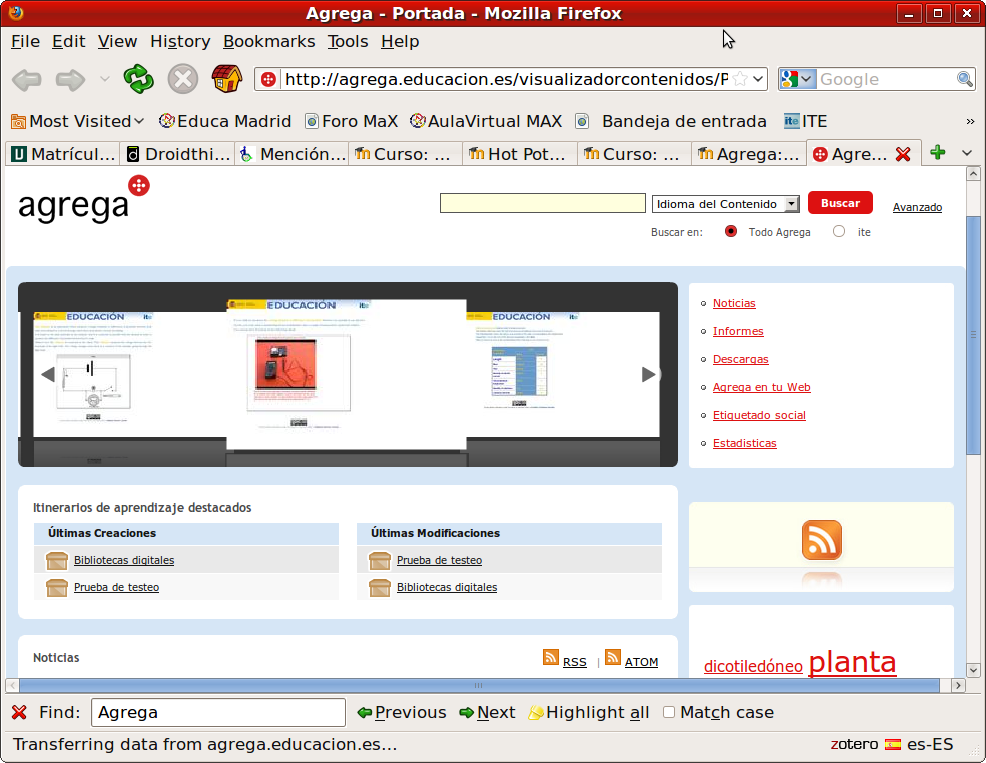This screenshot has height=763, width=986.
Task: Open the Estadisticas link
Action: 745,443
